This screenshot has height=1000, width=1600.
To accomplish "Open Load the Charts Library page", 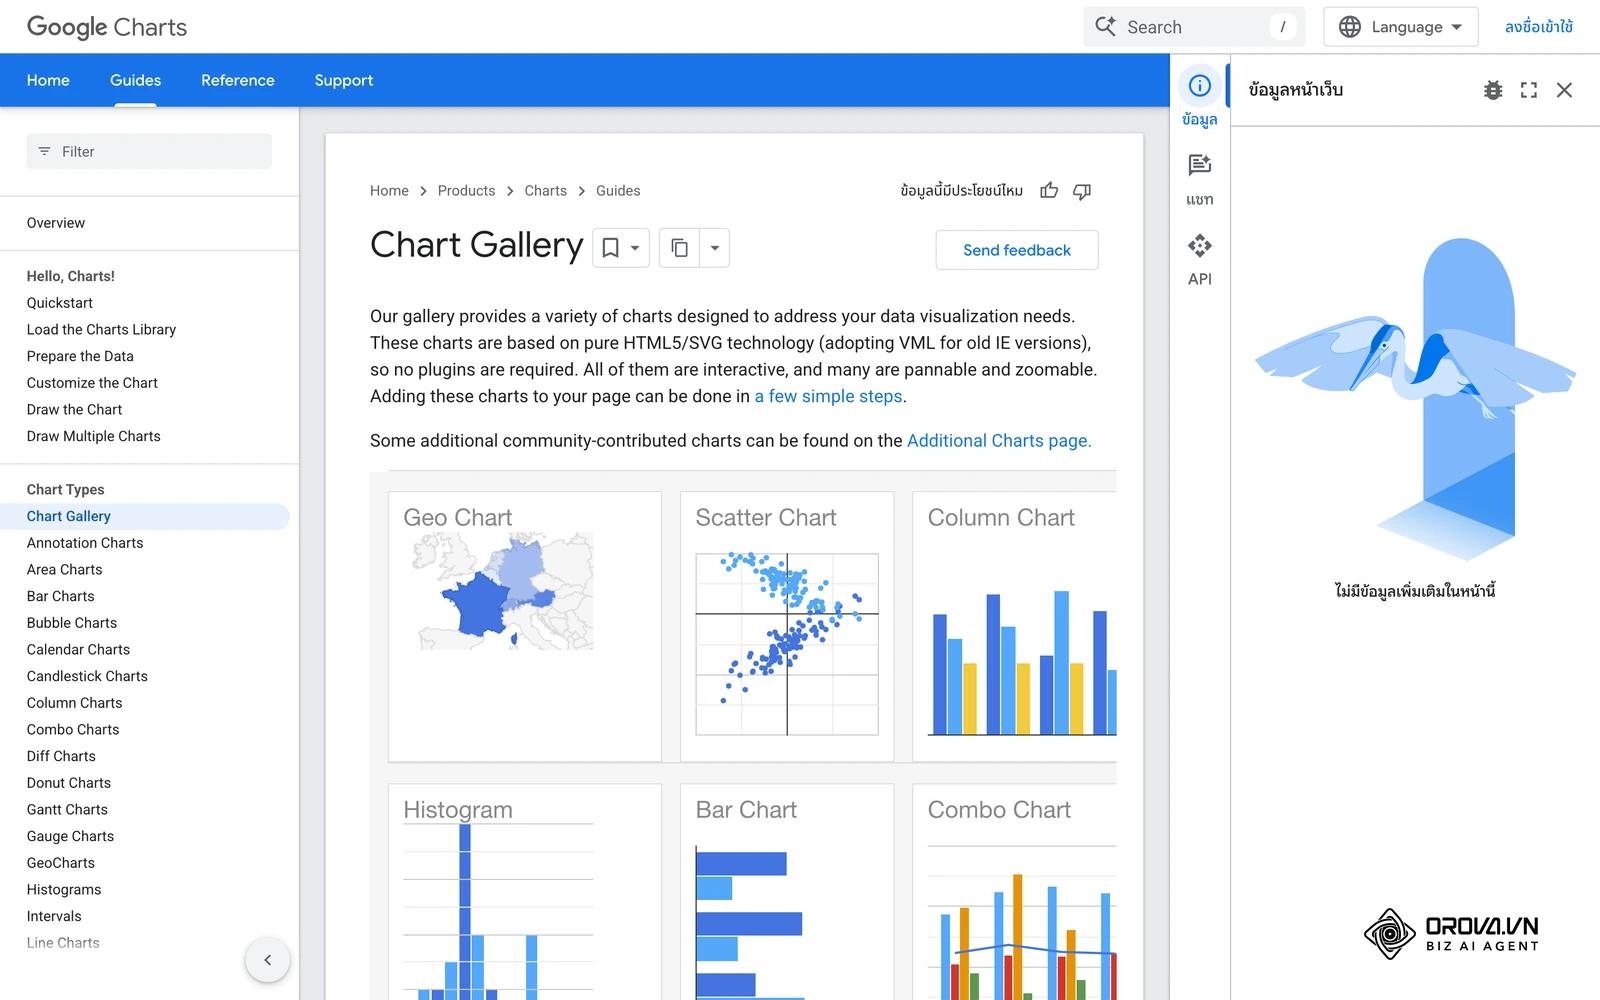I will (101, 329).
